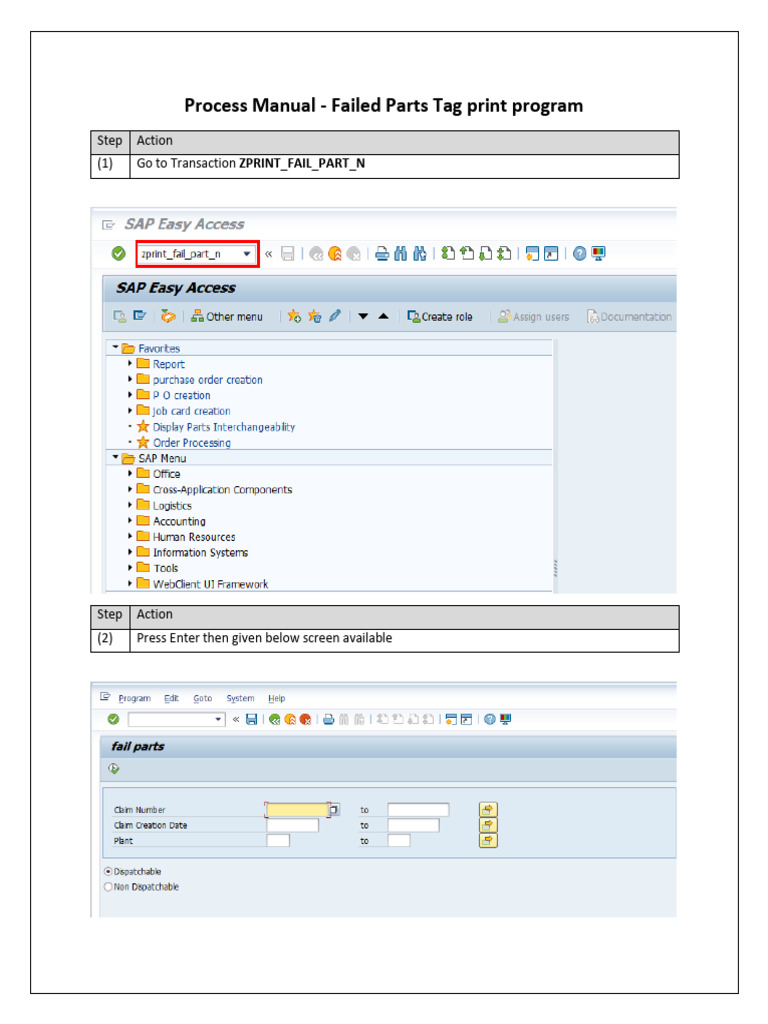
Task: Collapse the SAP Menu folder
Action: (x=116, y=457)
